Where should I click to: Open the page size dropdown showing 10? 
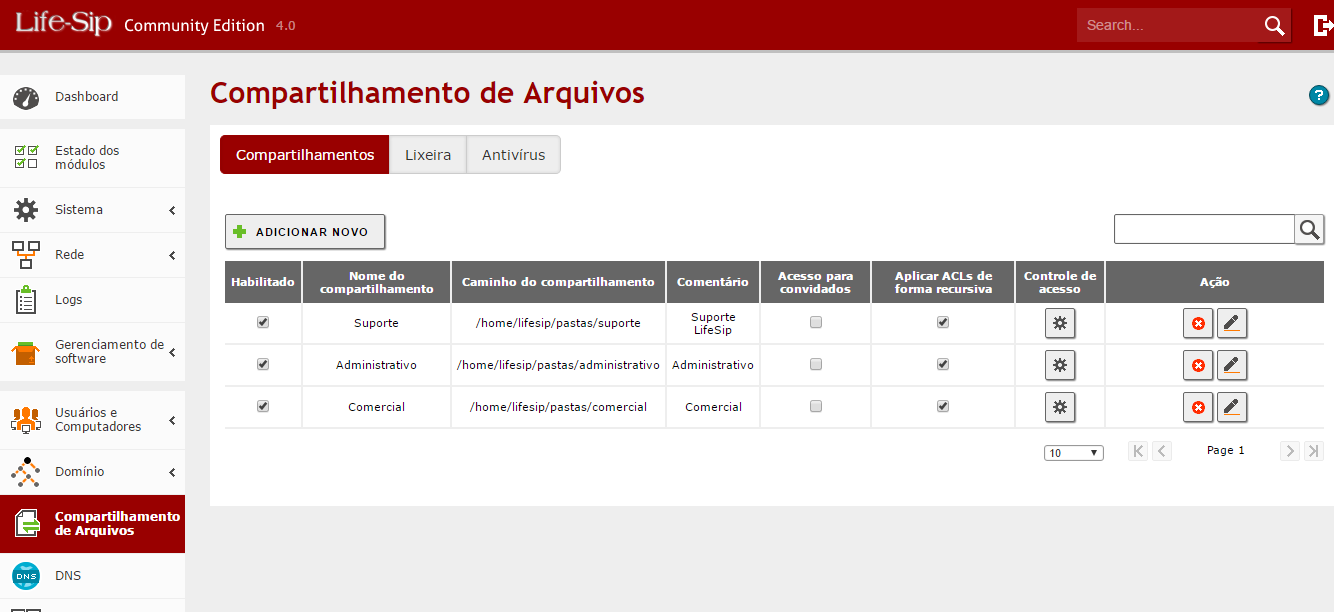click(x=1073, y=453)
